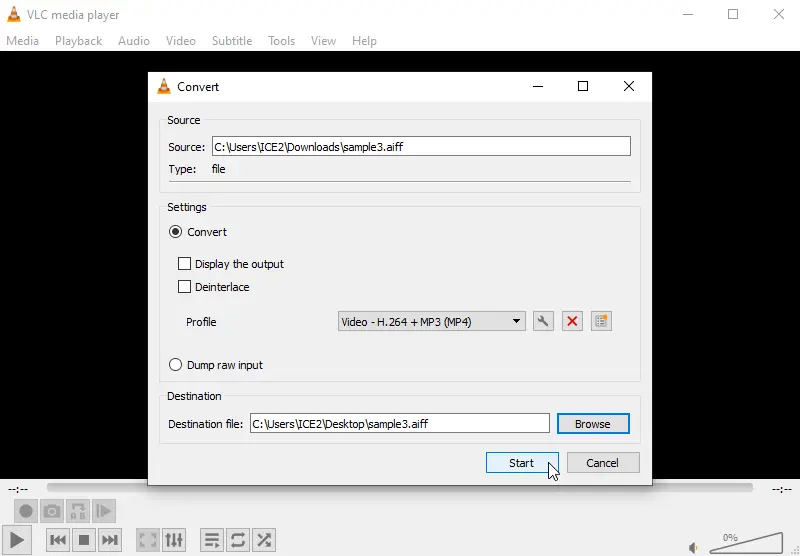Toggle A-B loop button

pyautogui.click(x=78, y=511)
